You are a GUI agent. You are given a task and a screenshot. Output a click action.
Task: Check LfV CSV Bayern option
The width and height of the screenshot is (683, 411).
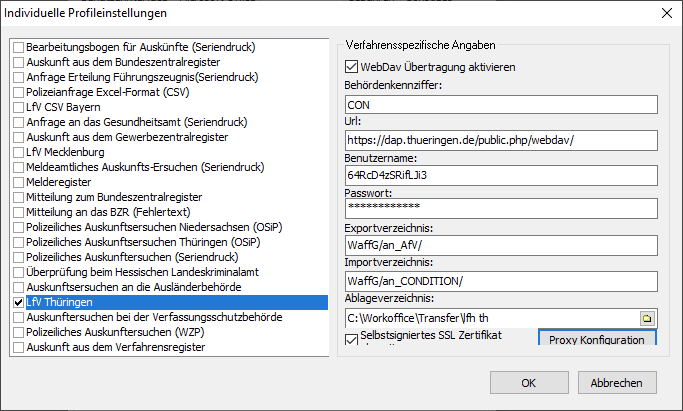click(x=19, y=107)
